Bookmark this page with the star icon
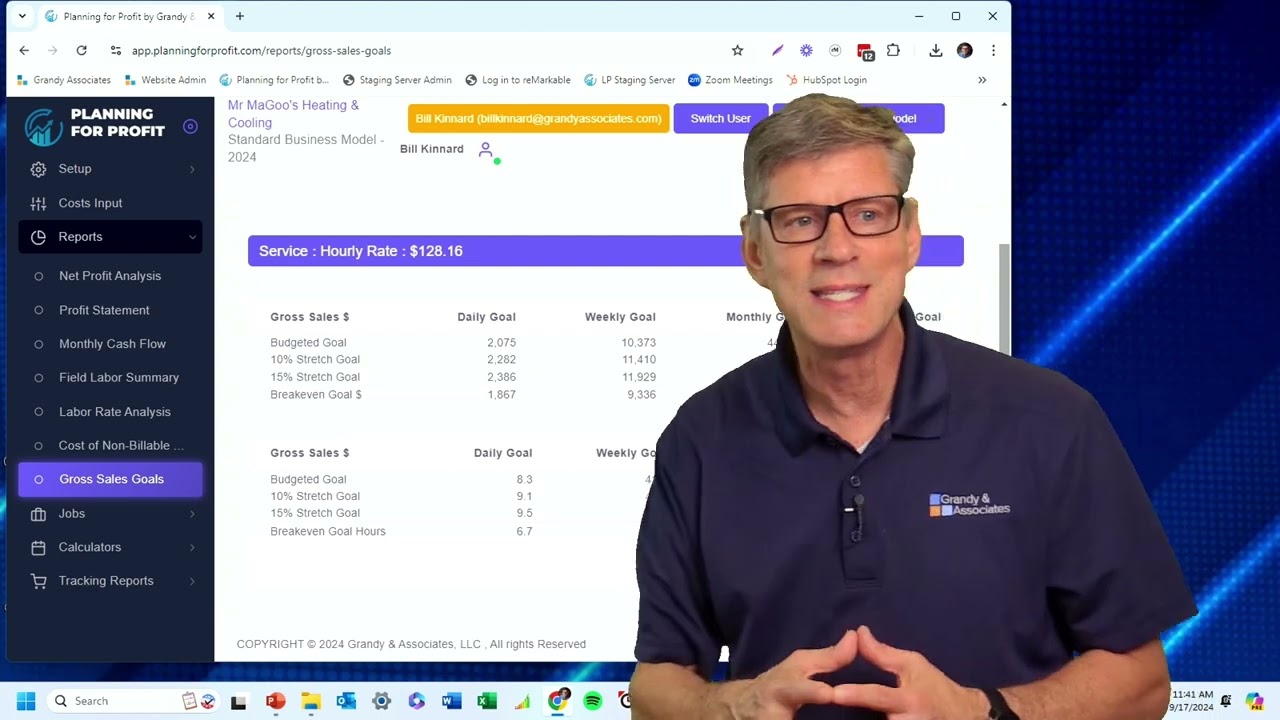 point(737,50)
